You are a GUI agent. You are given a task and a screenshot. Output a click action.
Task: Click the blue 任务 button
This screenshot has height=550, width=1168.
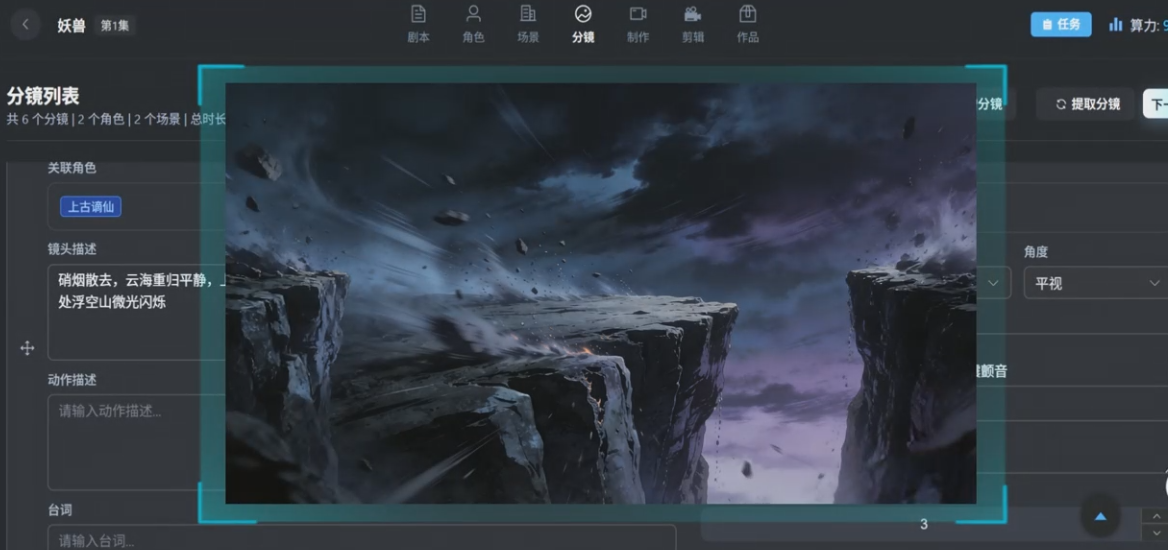[x=1060, y=25]
